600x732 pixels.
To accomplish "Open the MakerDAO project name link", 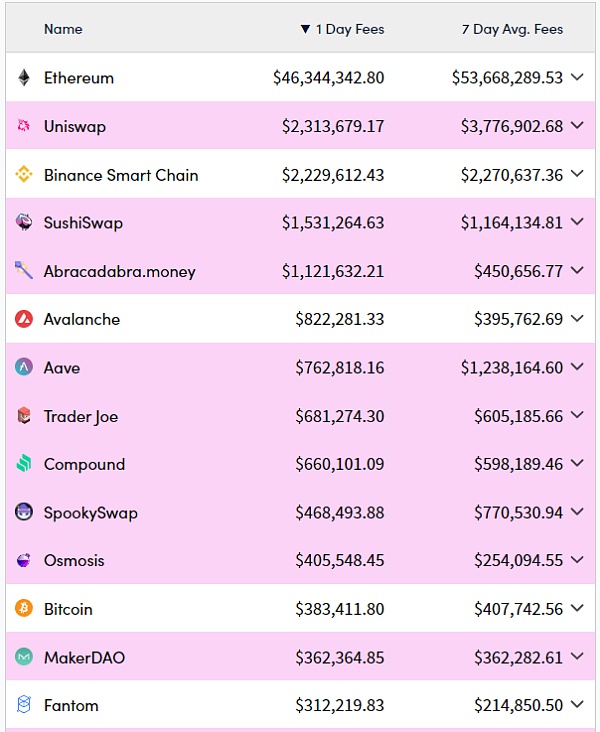I will [x=84, y=658].
